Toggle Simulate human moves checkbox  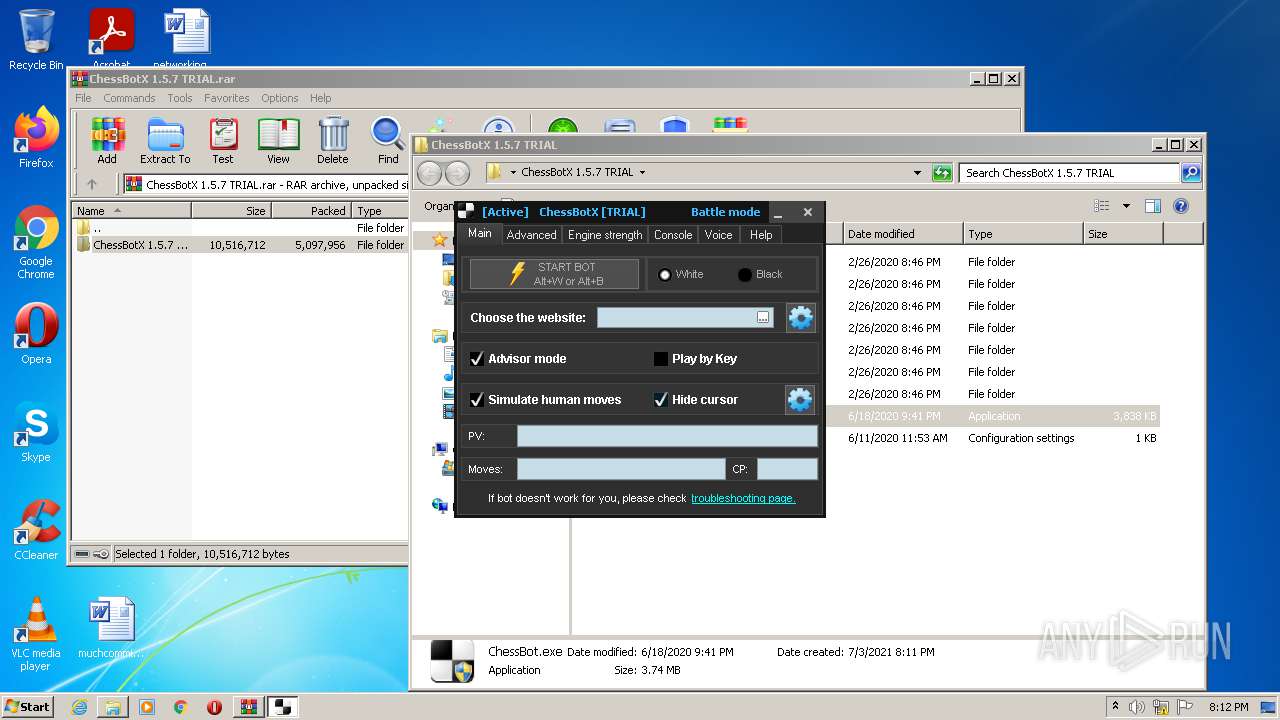click(477, 399)
